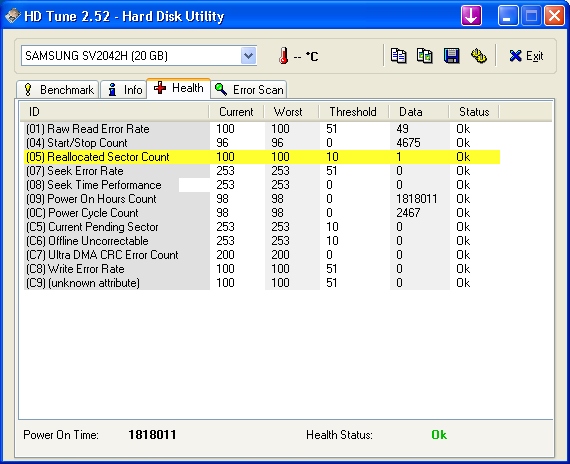Viewport: 570px width, 464px height.
Task: Click the Health Status label
Action: (x=339, y=435)
